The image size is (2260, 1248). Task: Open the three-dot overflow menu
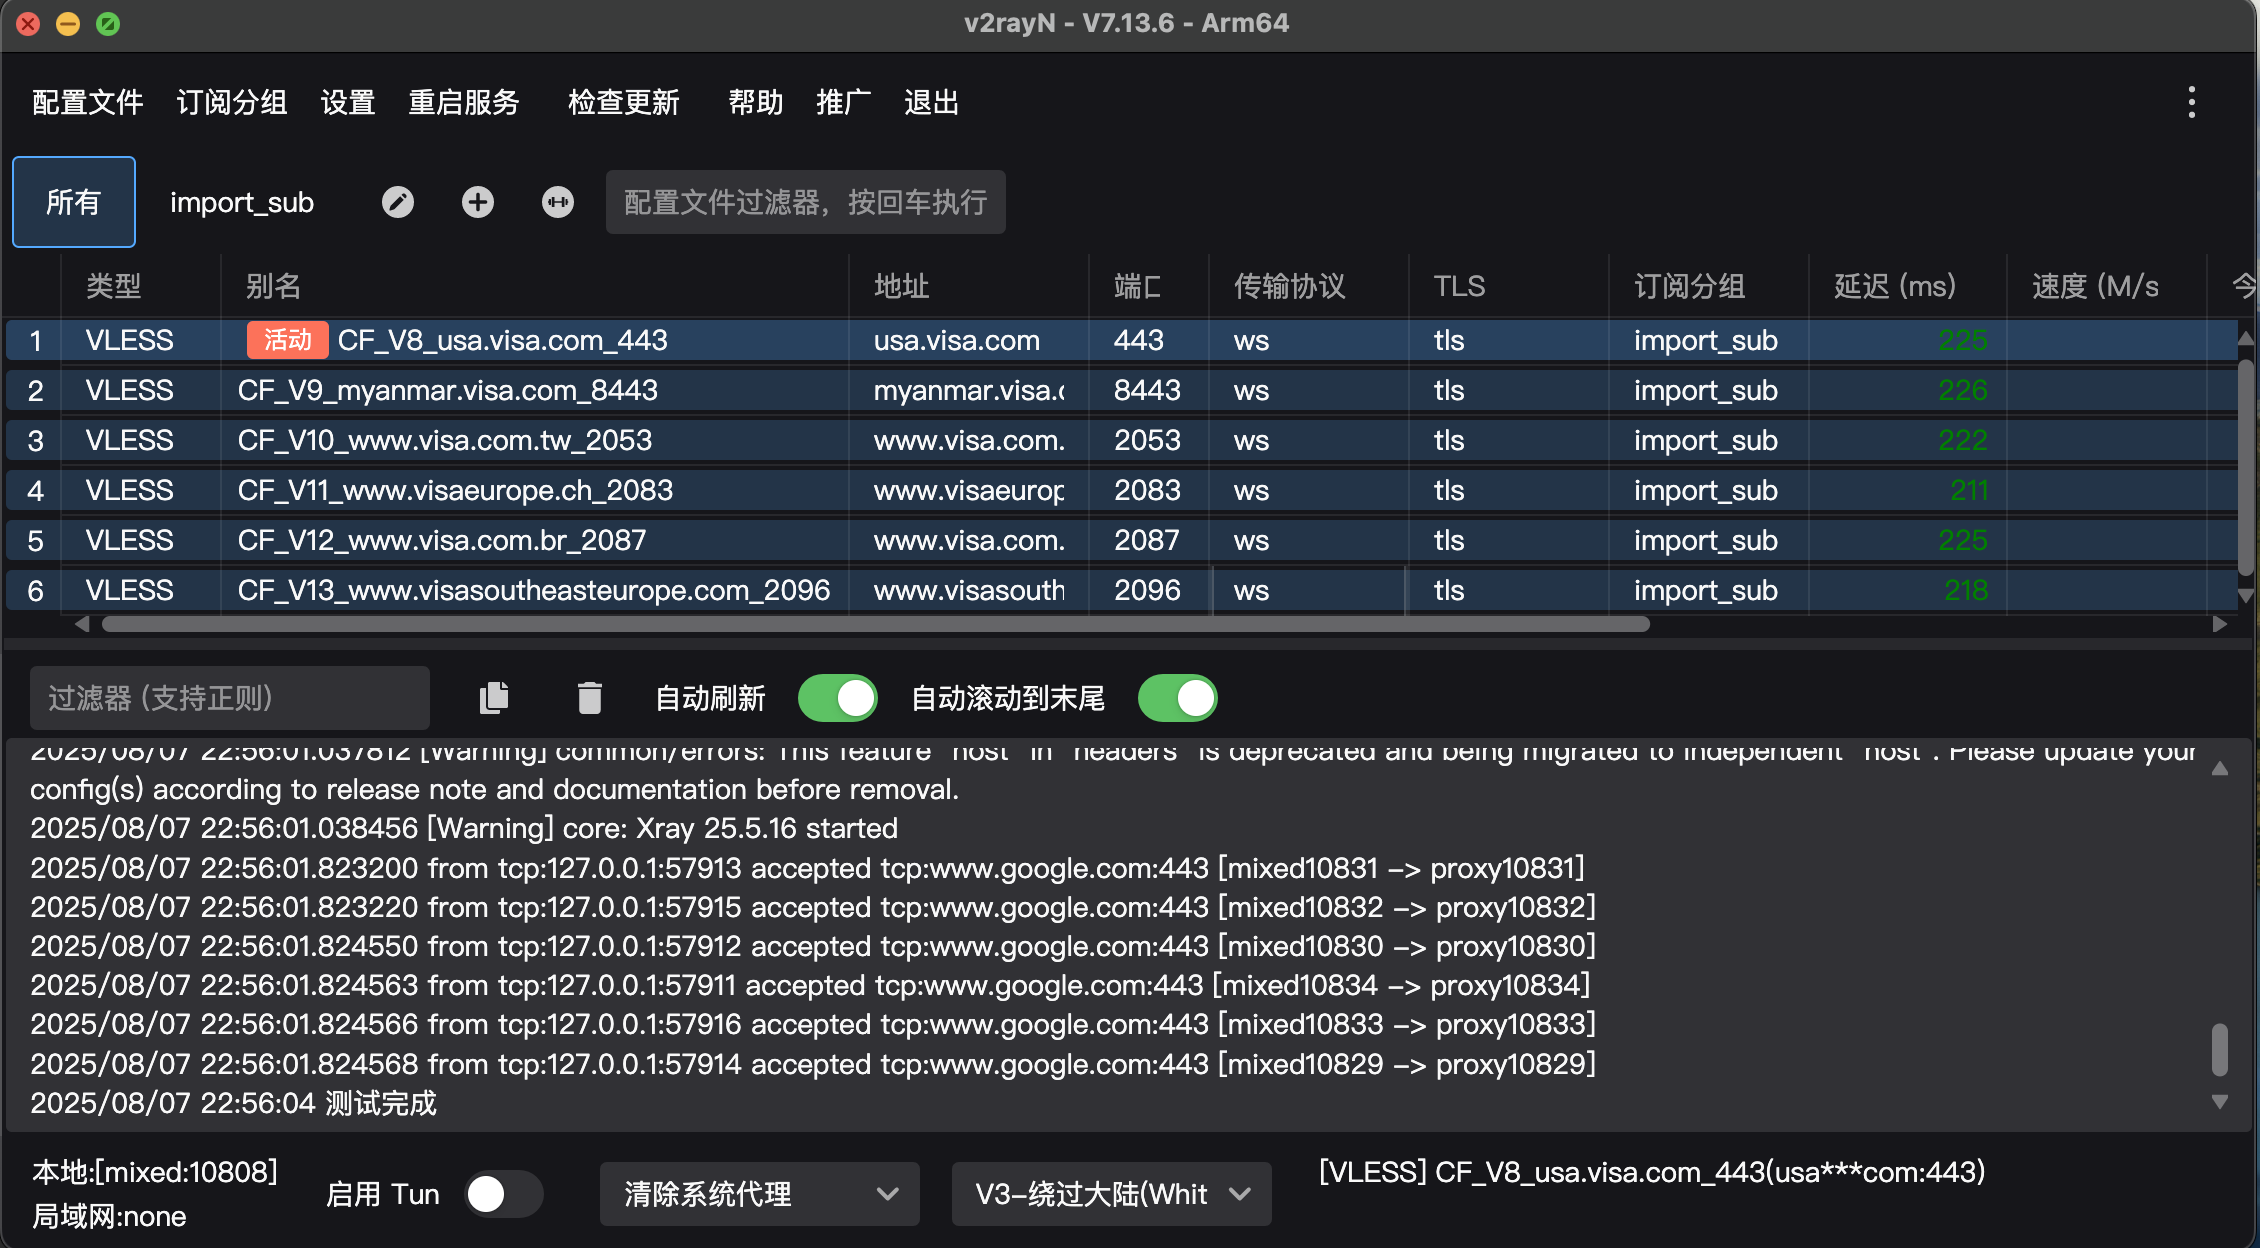pyautogui.click(x=2190, y=101)
